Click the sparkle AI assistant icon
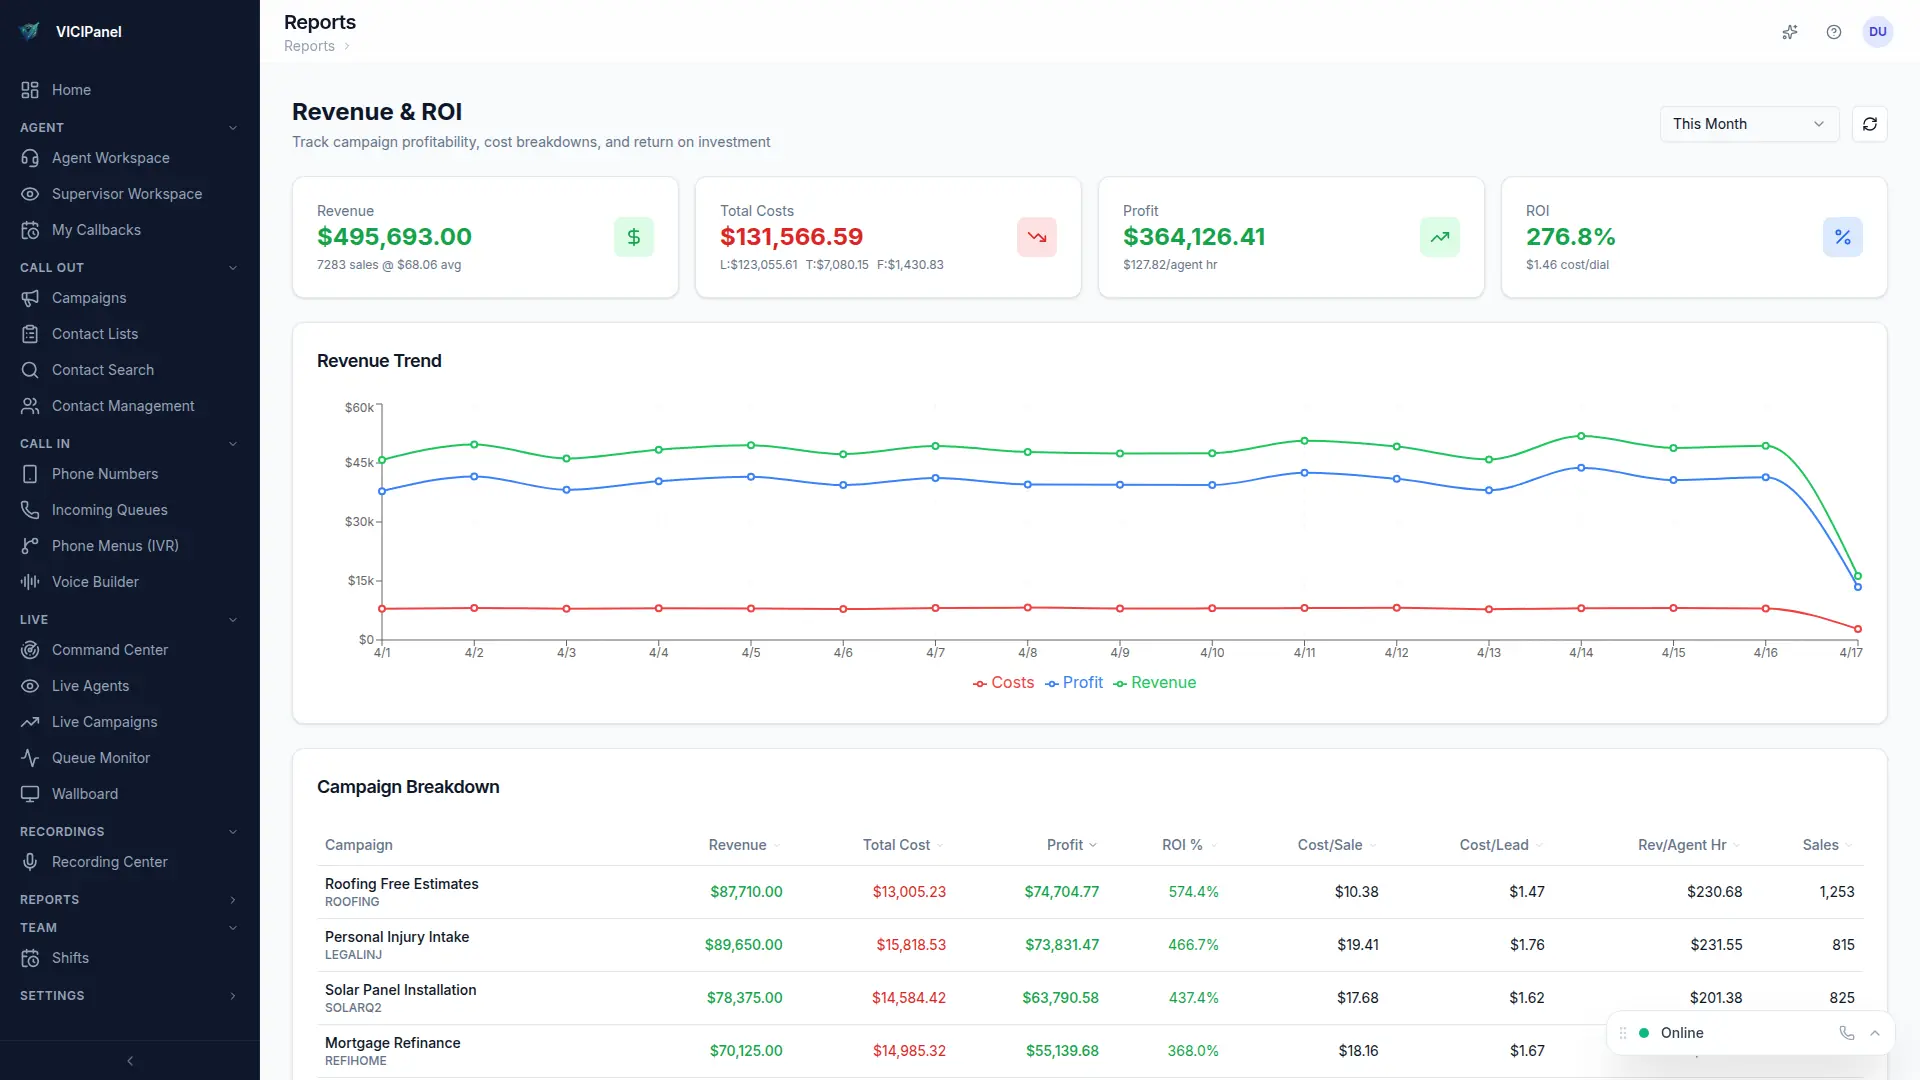Viewport: 1920px width, 1080px height. (1789, 32)
